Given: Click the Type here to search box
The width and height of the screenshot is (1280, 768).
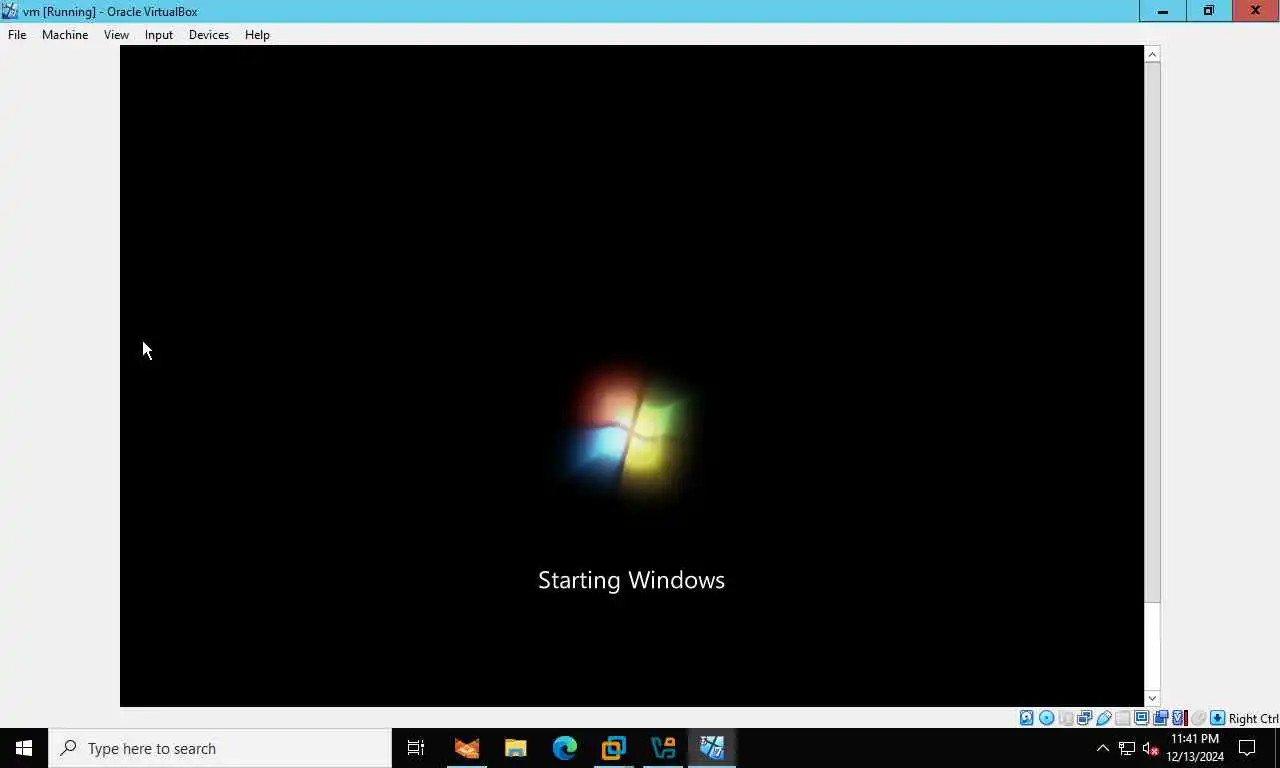Looking at the screenshot, I should [x=220, y=748].
